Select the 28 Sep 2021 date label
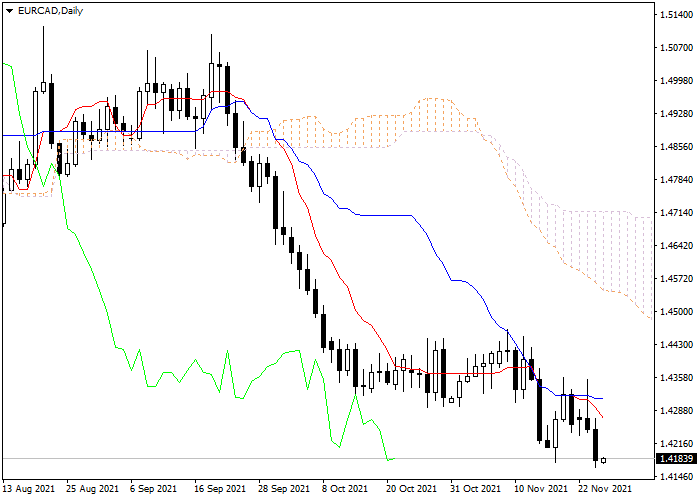700x500 pixels. (284, 489)
